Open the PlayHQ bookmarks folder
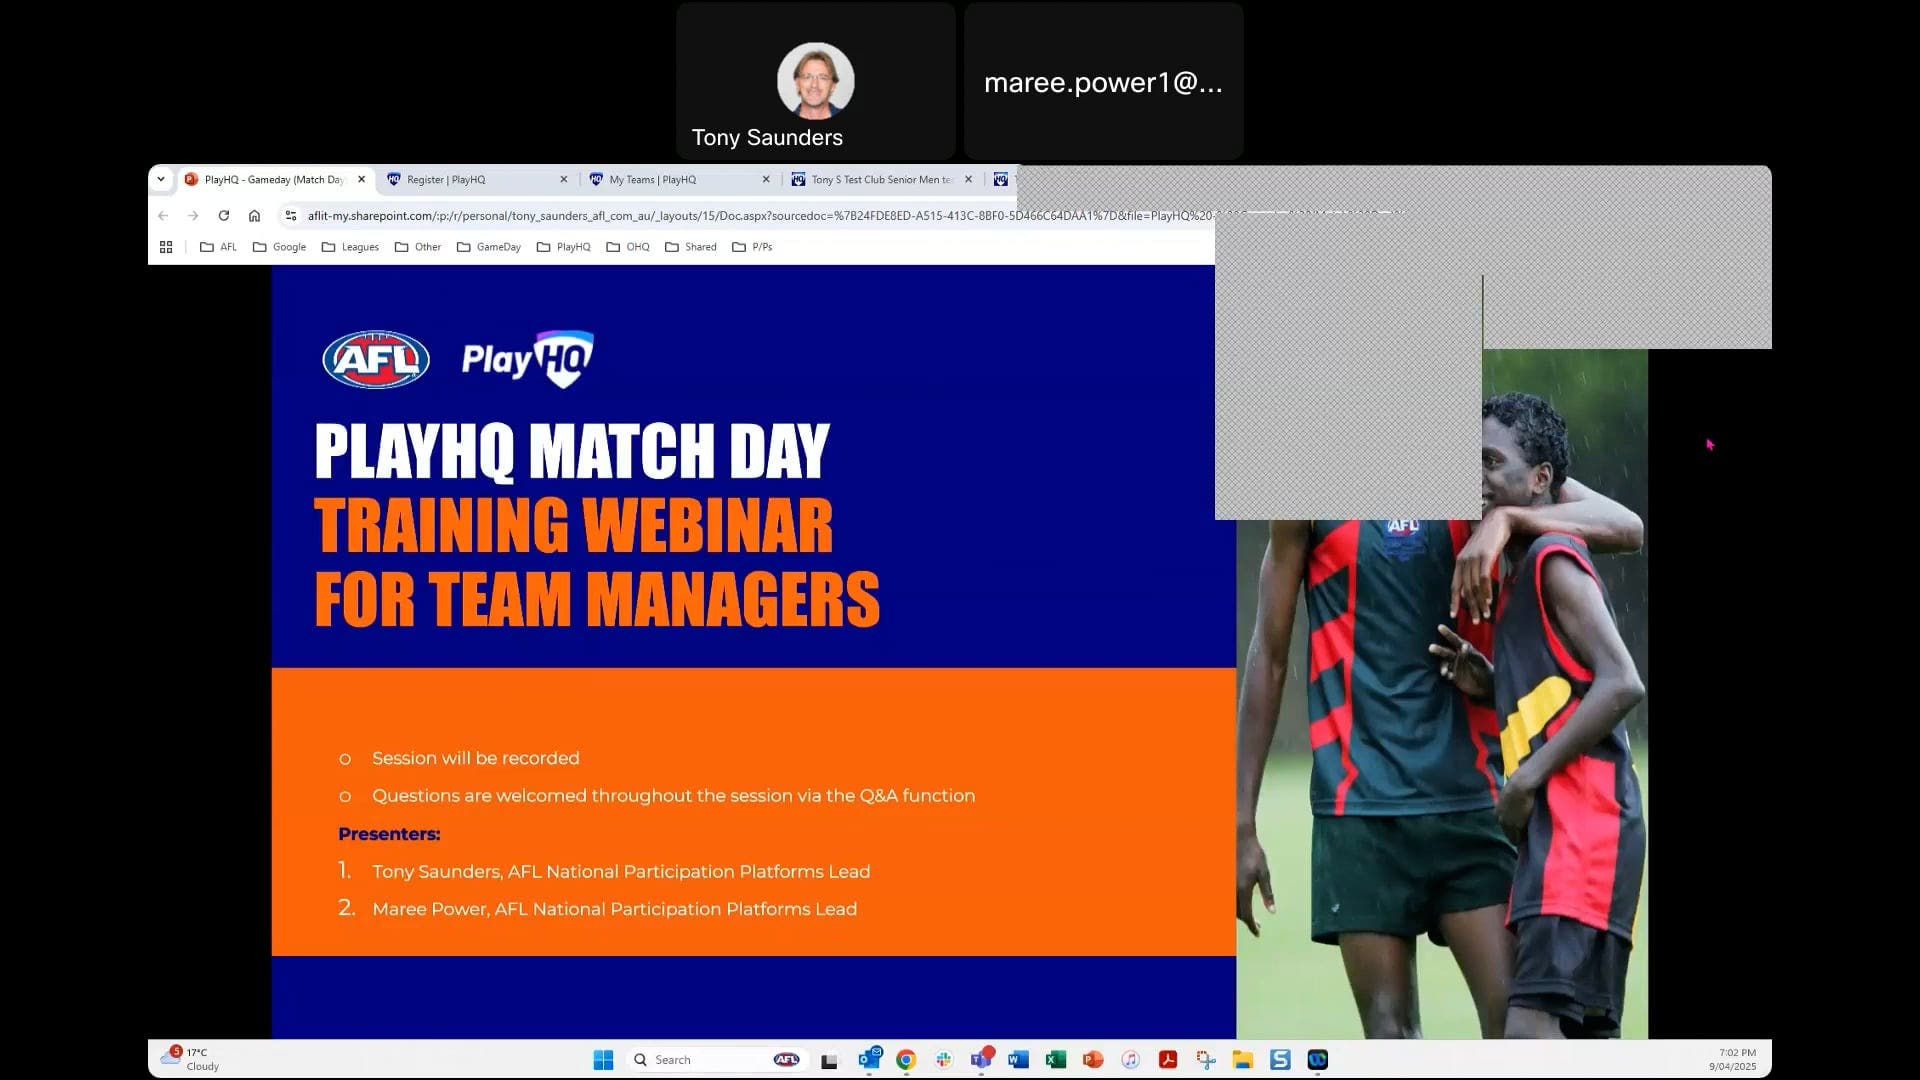Screen dimensions: 1920x1080 [x=564, y=247]
